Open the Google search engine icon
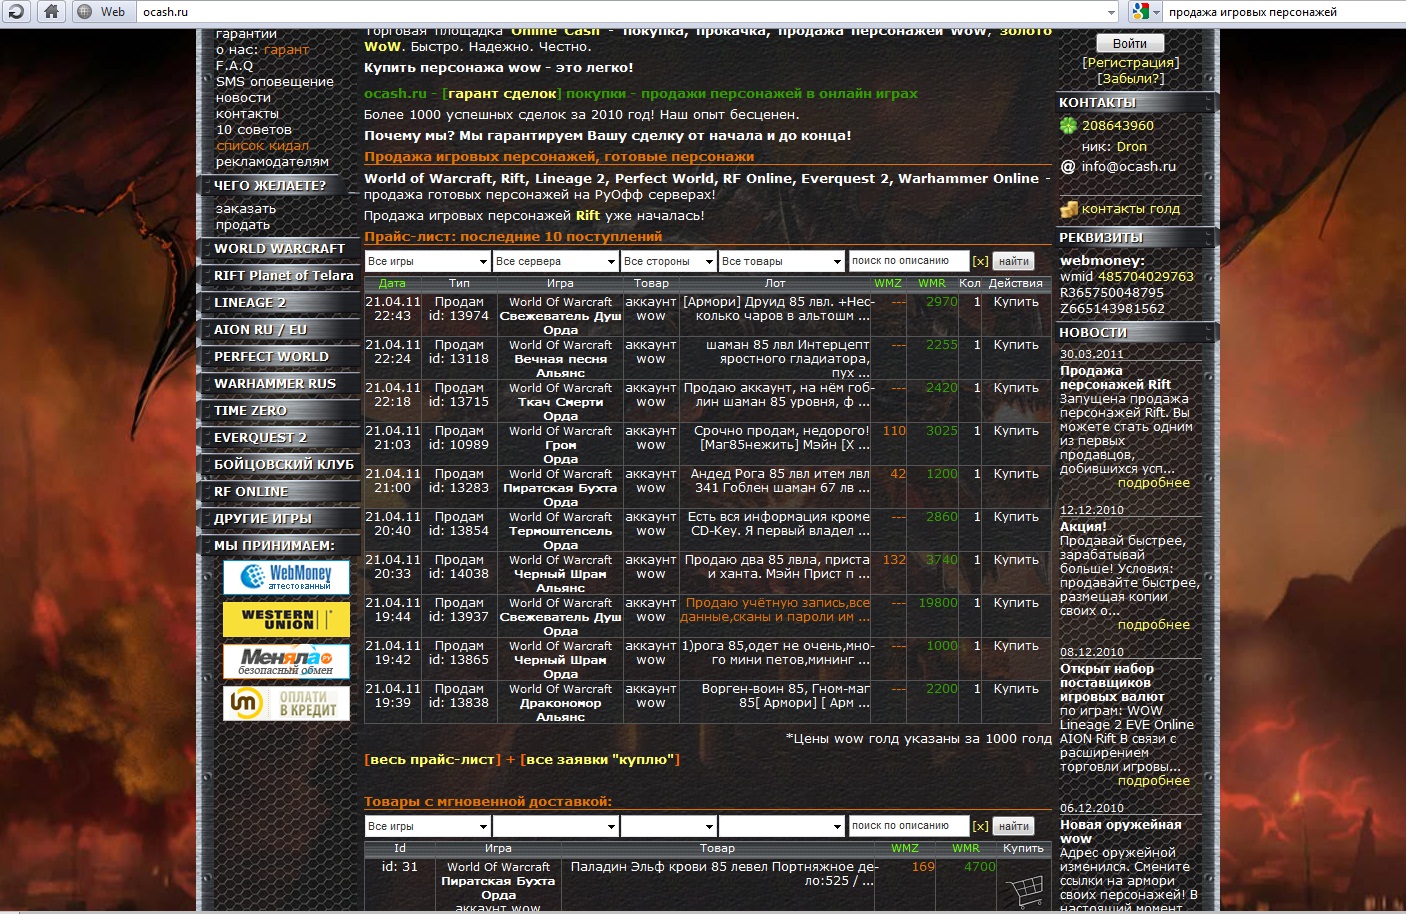 1139,12
